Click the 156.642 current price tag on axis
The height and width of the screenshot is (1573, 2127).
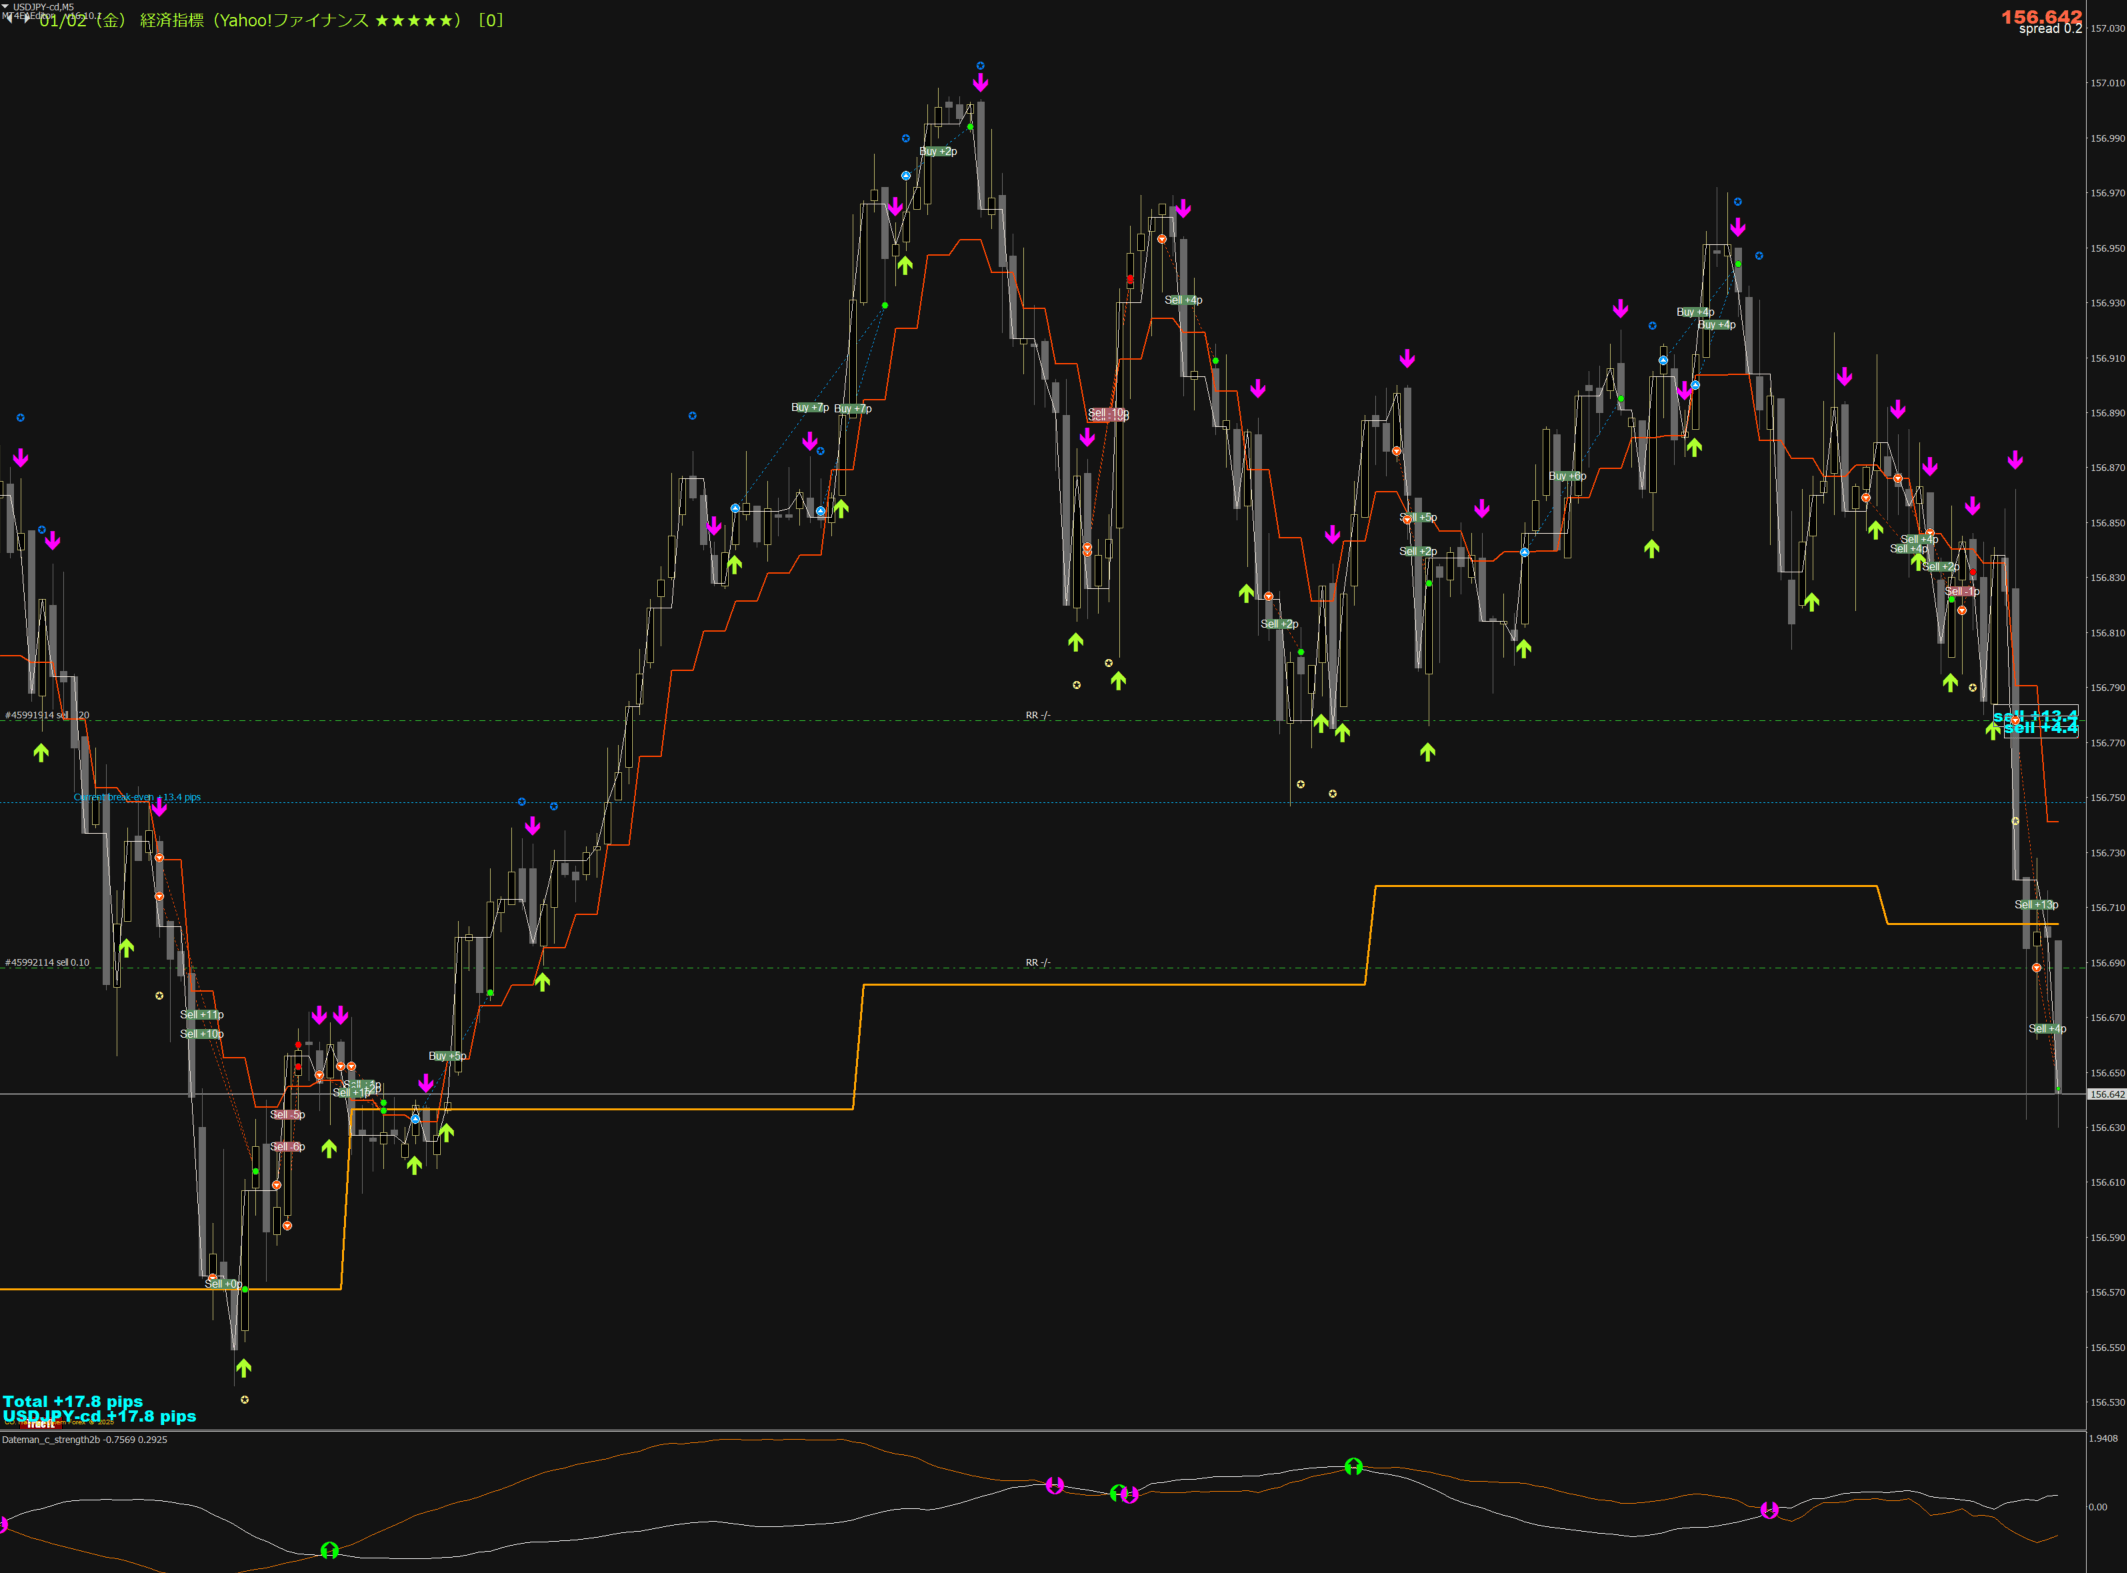[x=2106, y=1095]
